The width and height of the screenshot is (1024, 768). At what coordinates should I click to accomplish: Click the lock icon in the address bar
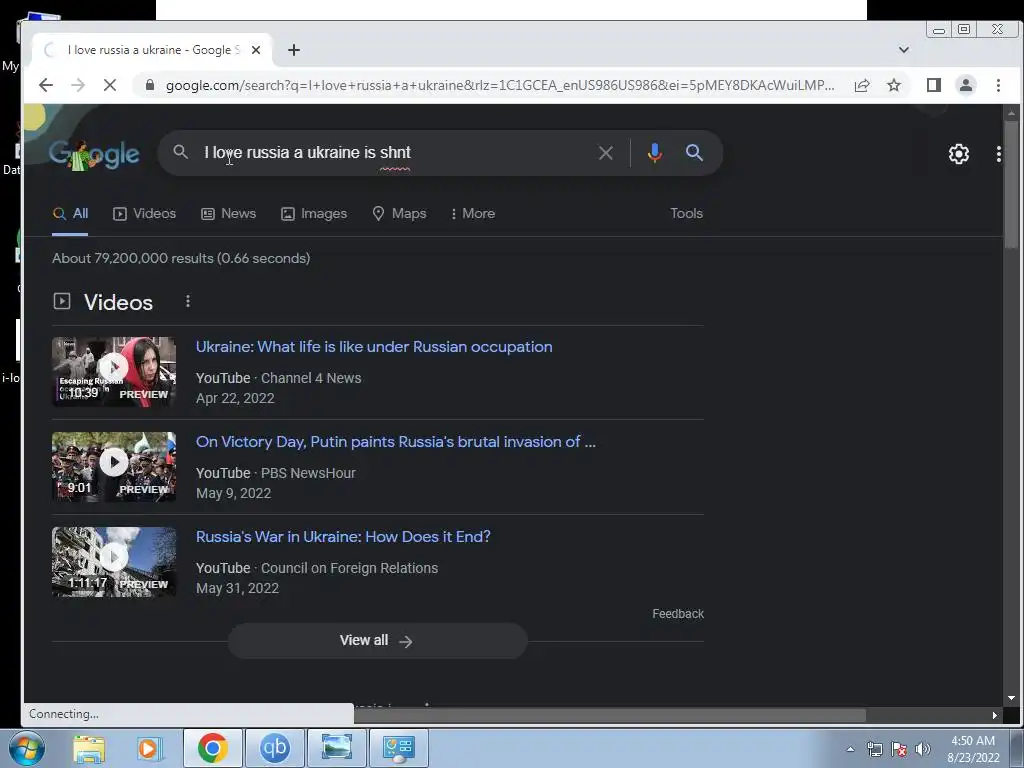tap(150, 85)
